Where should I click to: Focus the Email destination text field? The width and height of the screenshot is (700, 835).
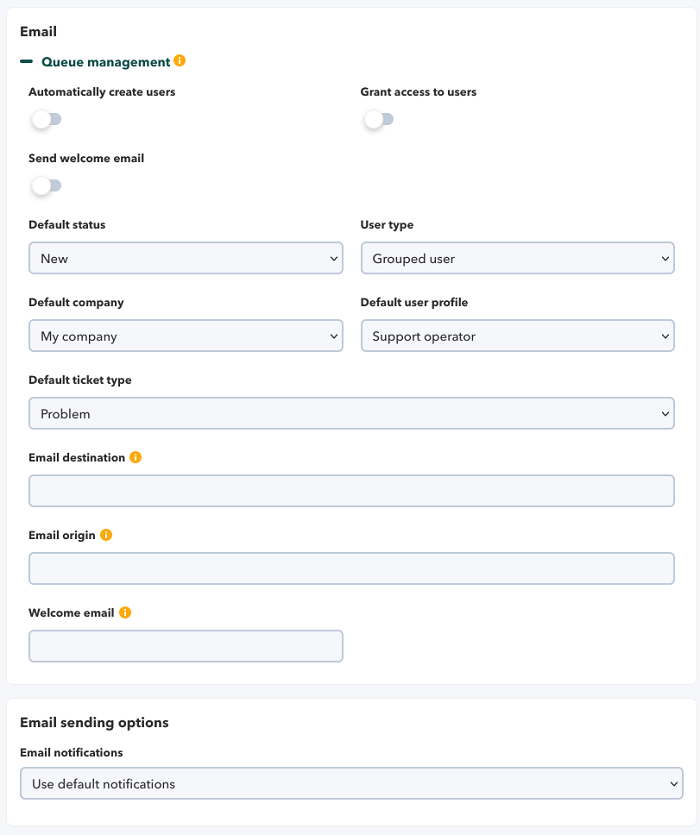(x=351, y=491)
